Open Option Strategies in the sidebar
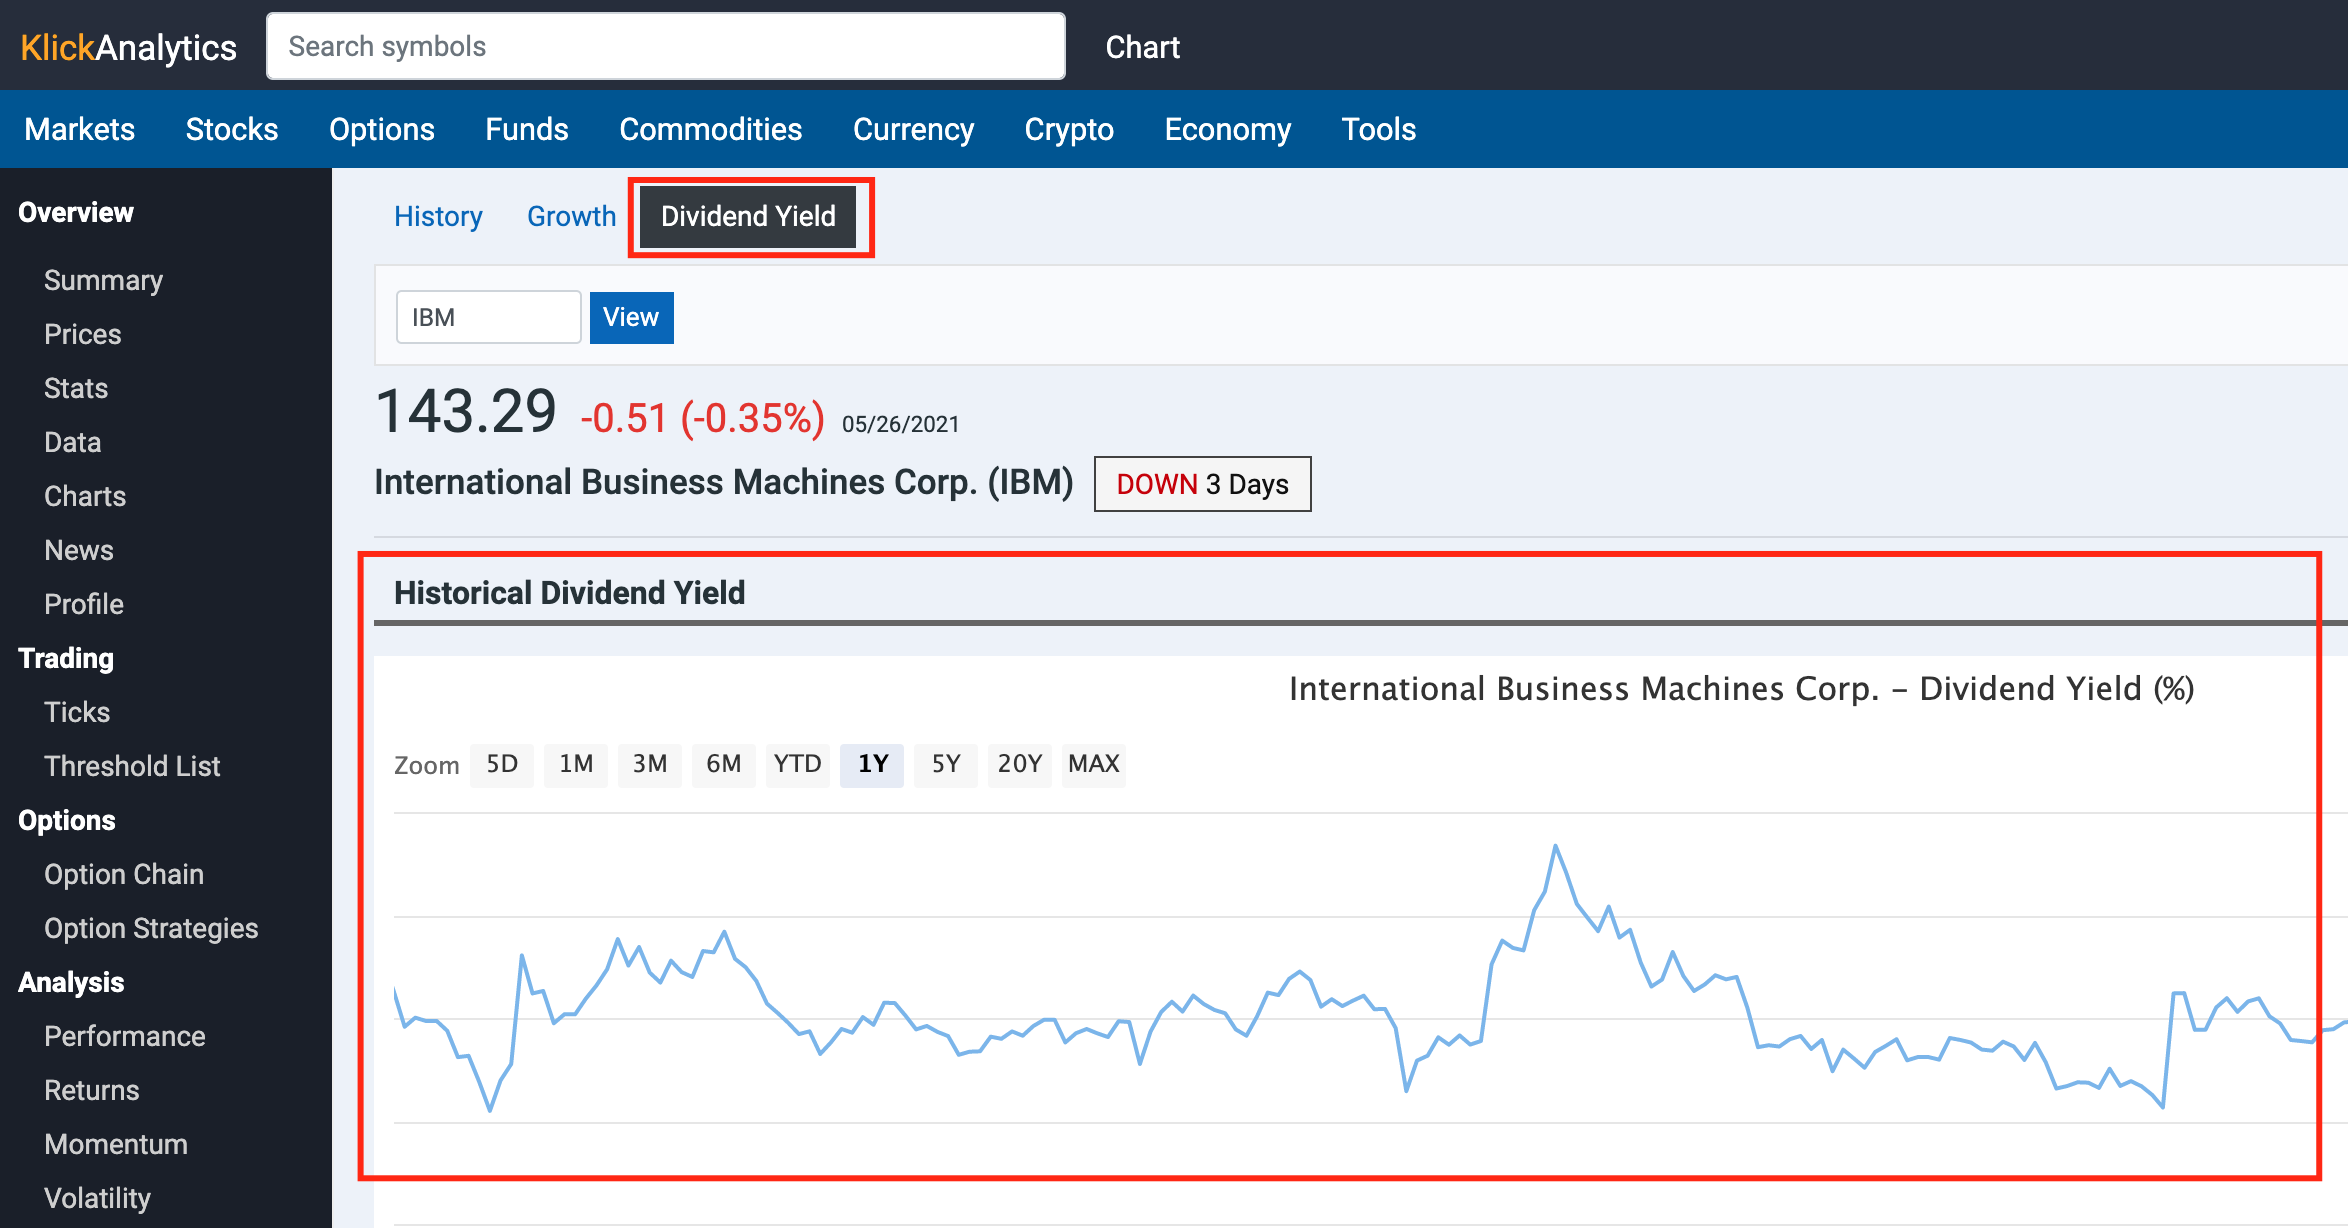 click(x=151, y=928)
